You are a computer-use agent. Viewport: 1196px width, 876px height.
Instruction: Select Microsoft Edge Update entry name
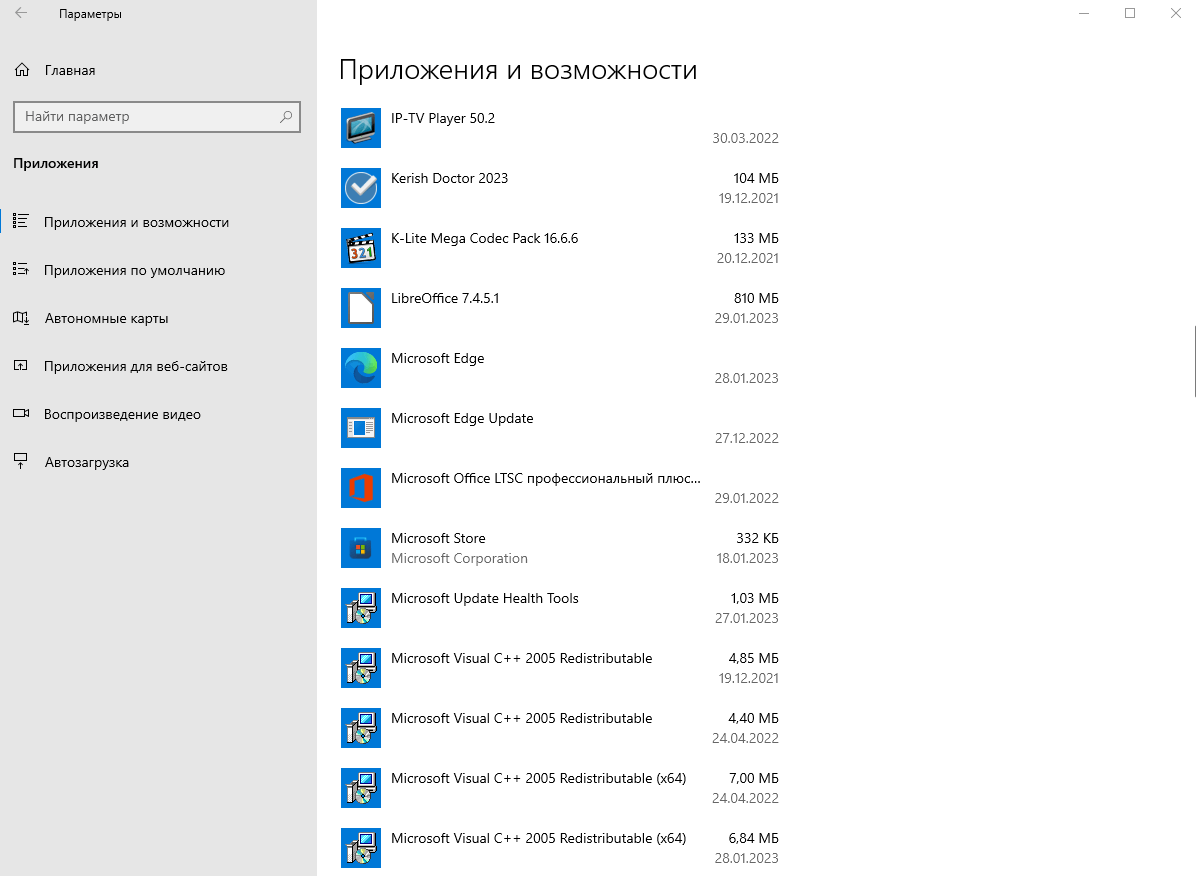tap(461, 419)
